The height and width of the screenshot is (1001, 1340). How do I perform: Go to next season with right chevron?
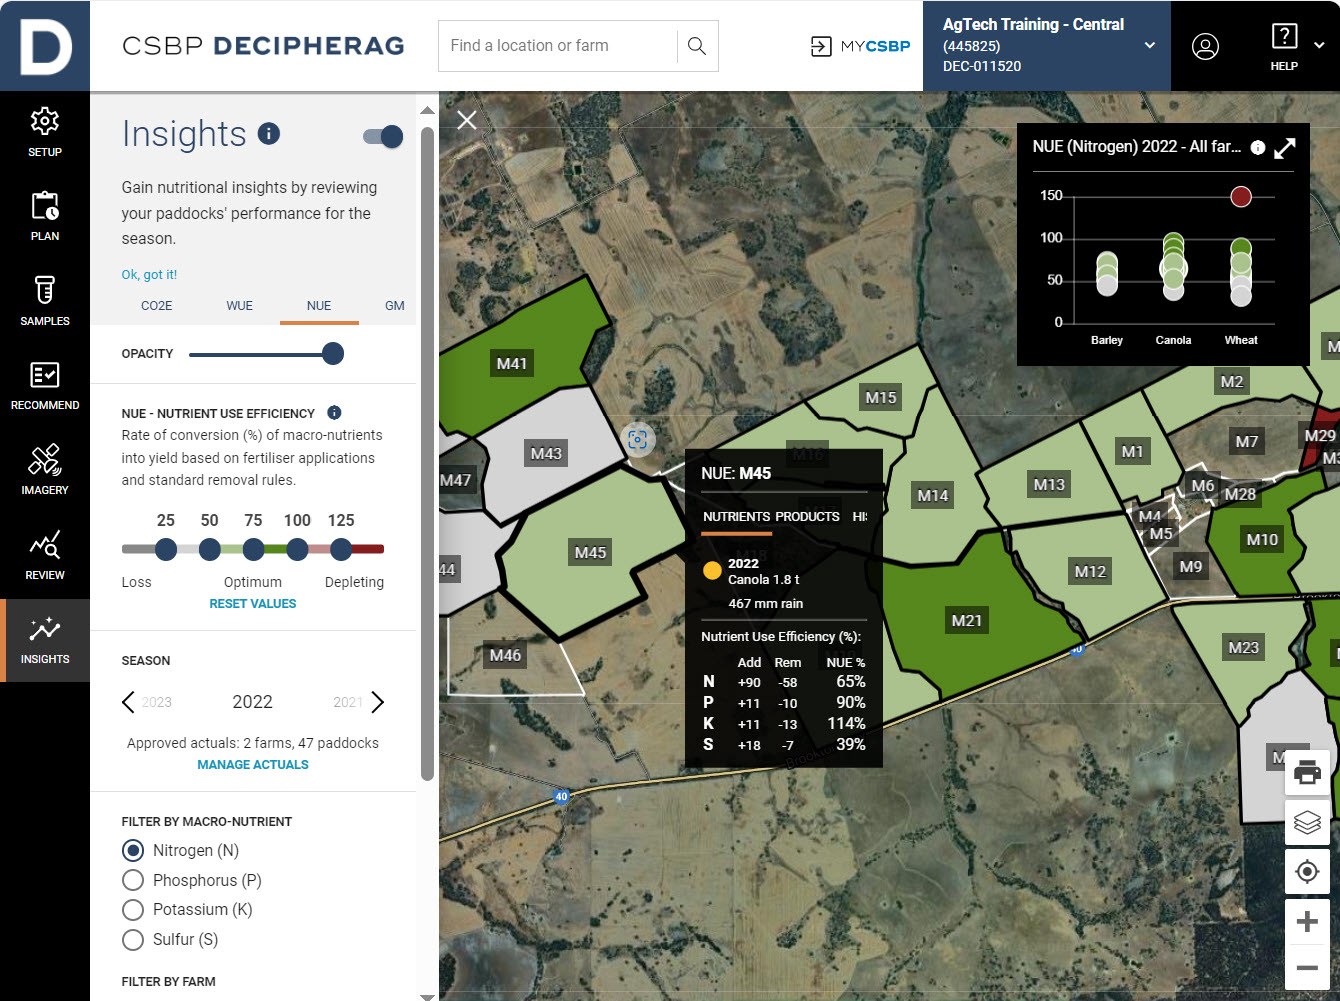(x=378, y=702)
